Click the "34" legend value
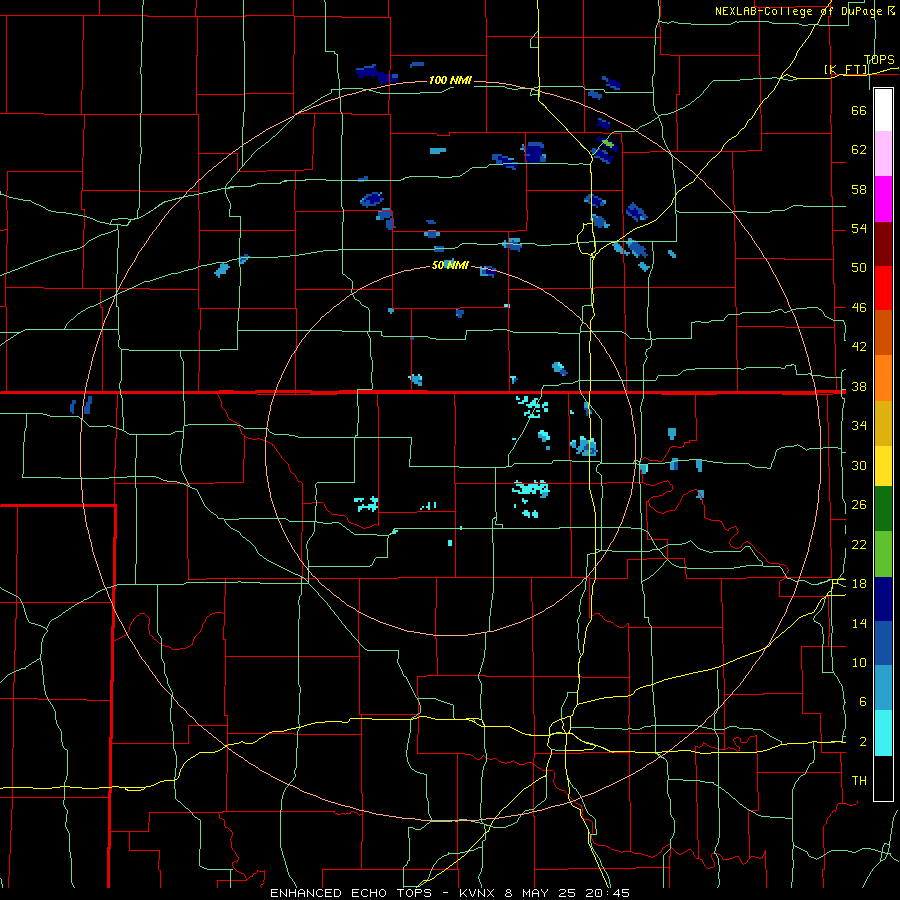 (x=859, y=426)
